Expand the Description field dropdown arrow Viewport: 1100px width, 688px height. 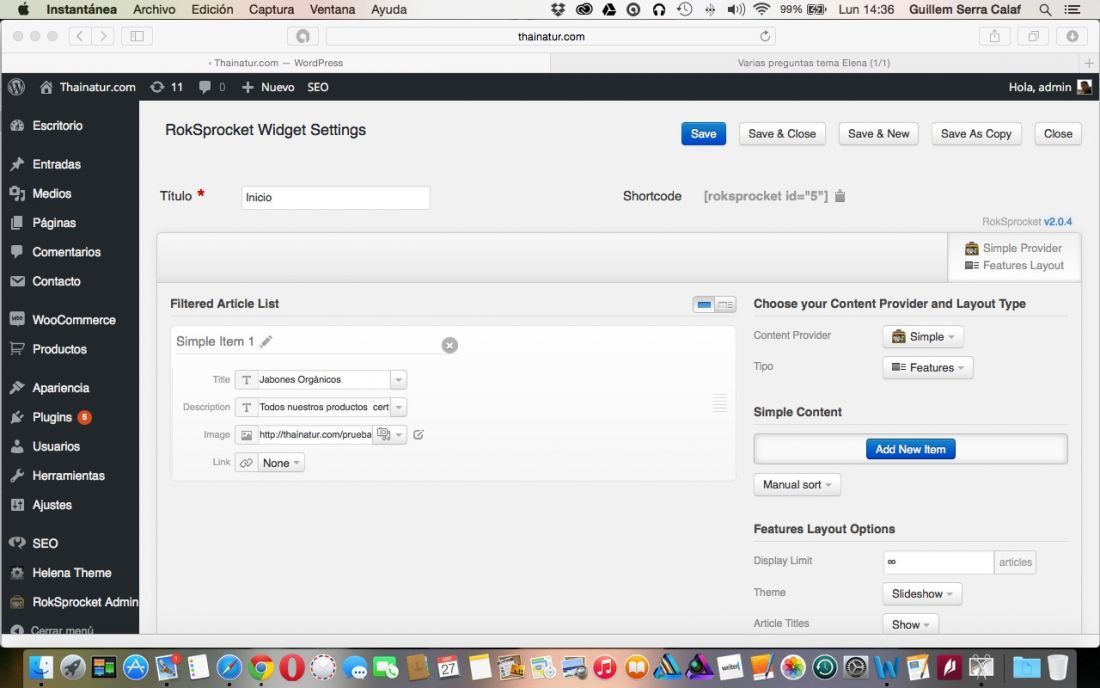pyautogui.click(x=398, y=407)
